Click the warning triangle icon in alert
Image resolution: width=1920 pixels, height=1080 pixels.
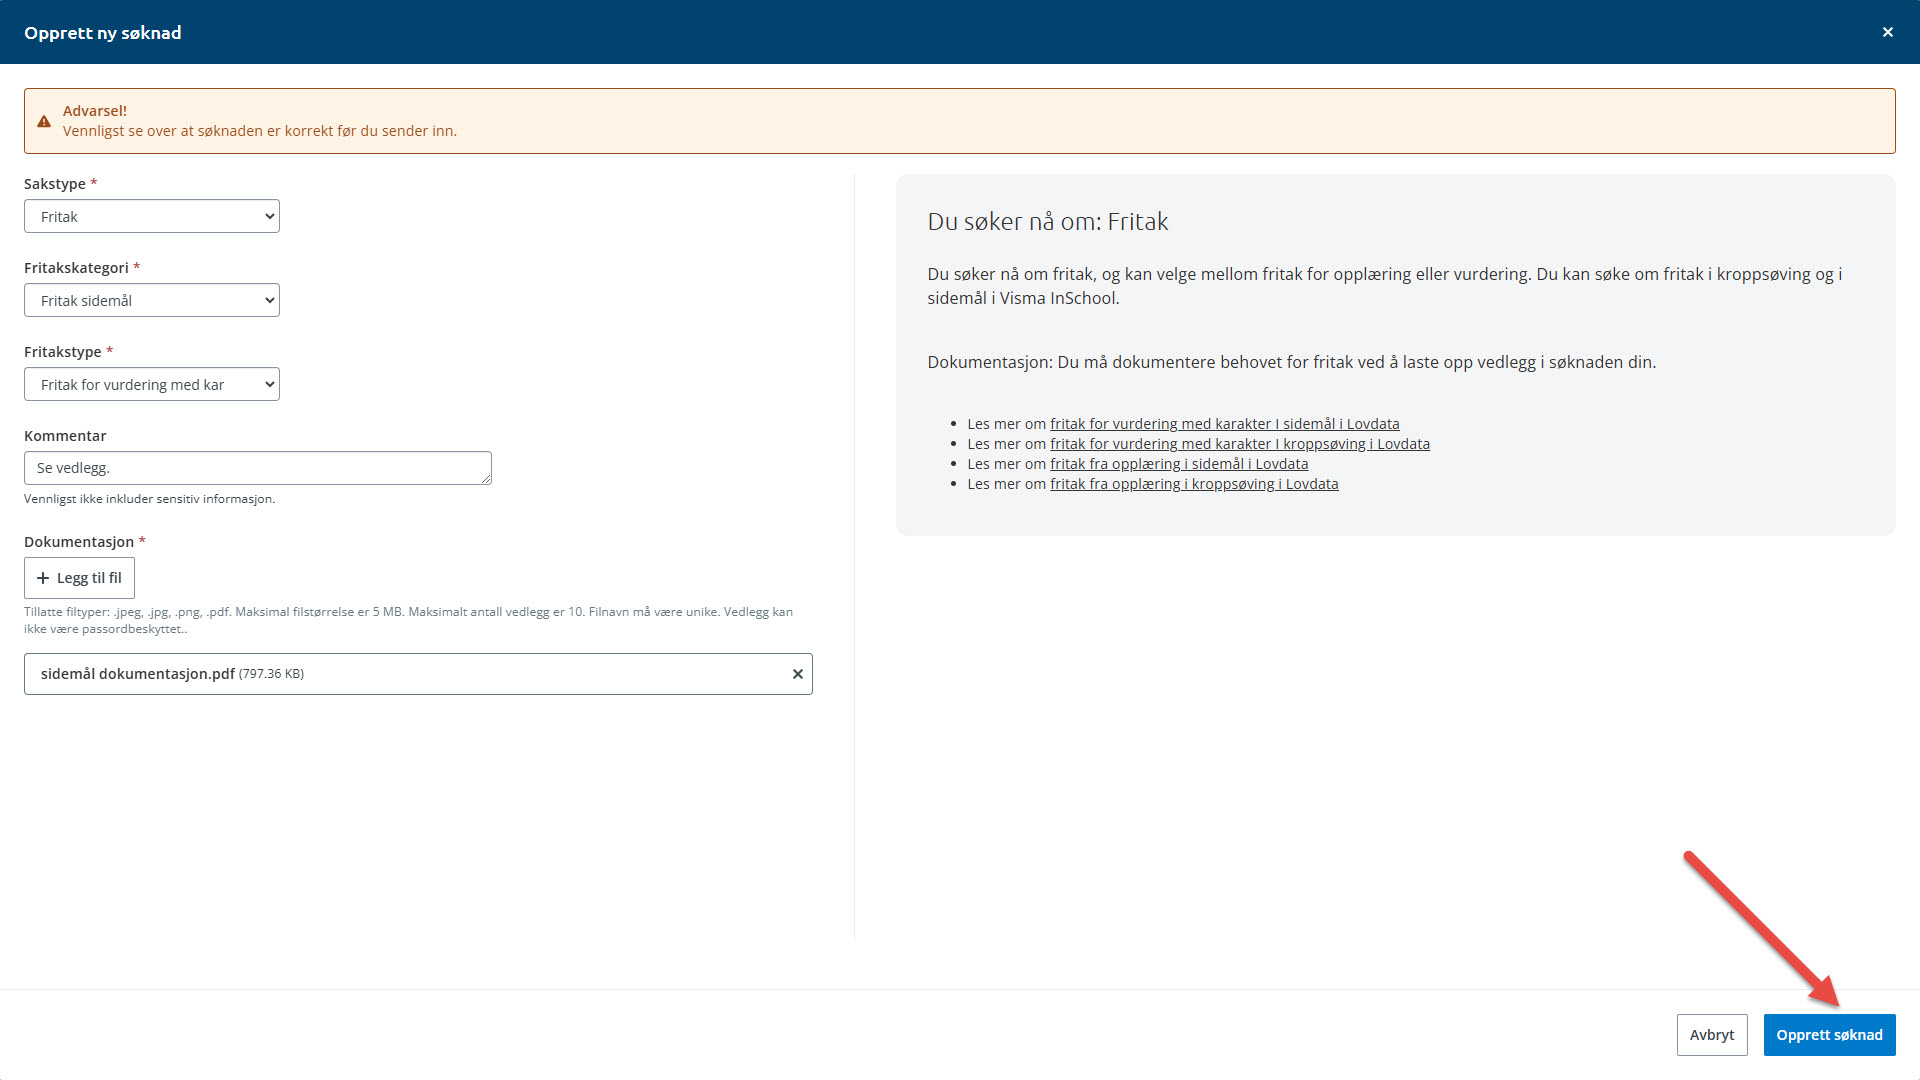(44, 121)
